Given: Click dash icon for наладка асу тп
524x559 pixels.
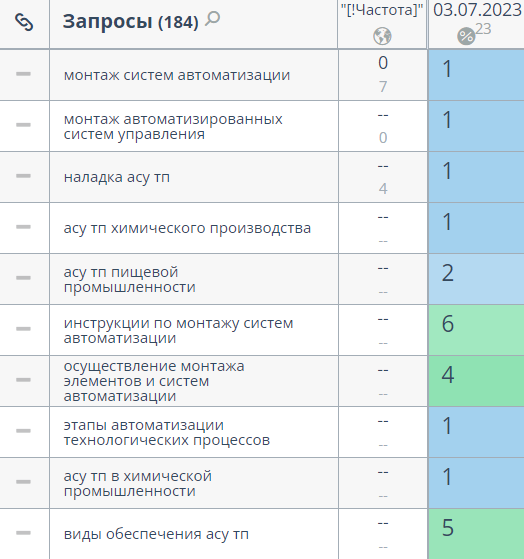Looking at the screenshot, I should coord(23,176).
